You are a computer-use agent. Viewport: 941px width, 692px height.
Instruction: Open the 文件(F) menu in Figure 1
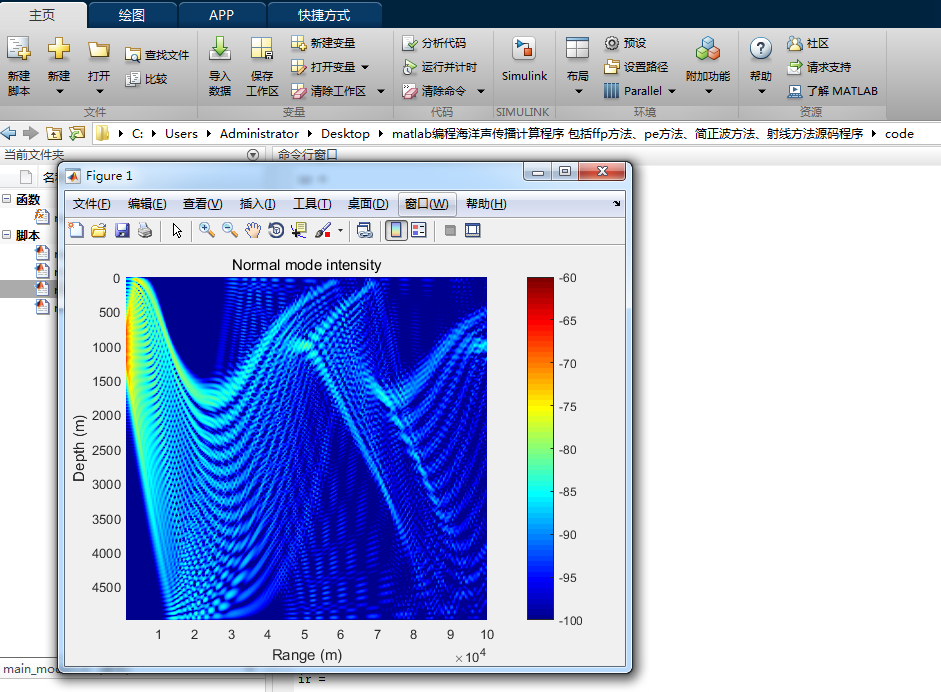coord(91,204)
